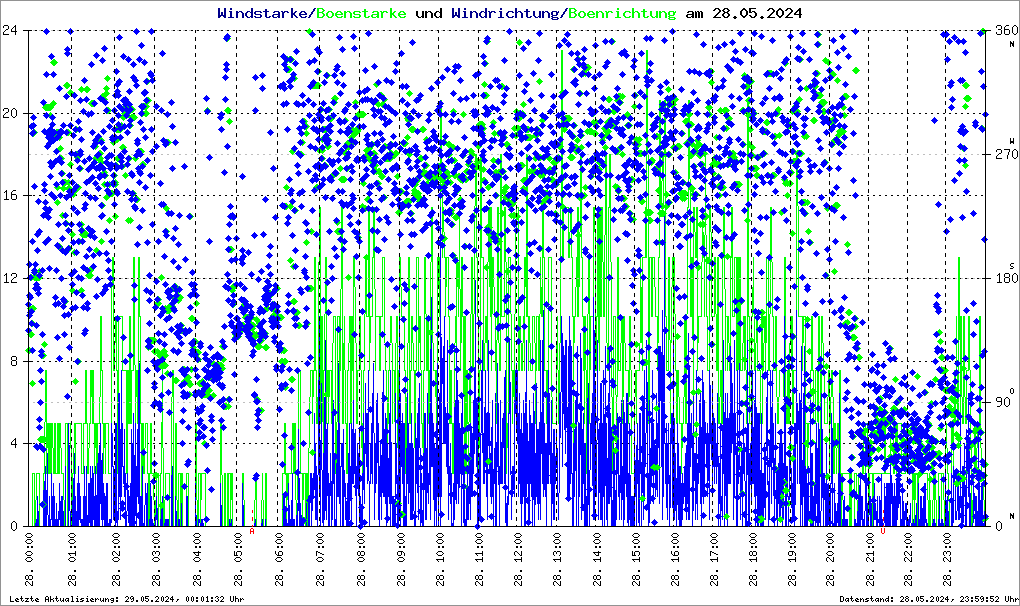Click time axis label '28. 06:00'
The height and width of the screenshot is (606, 1020).
tap(278, 559)
